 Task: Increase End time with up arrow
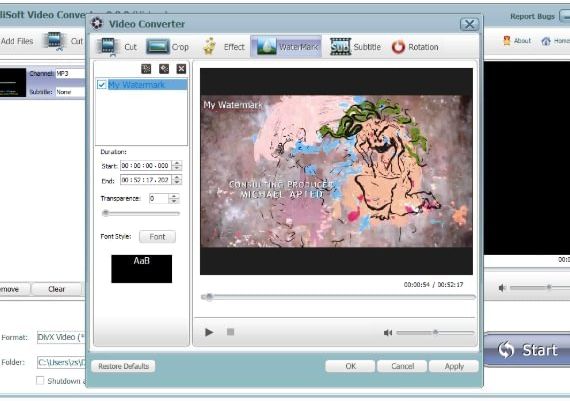click(177, 177)
